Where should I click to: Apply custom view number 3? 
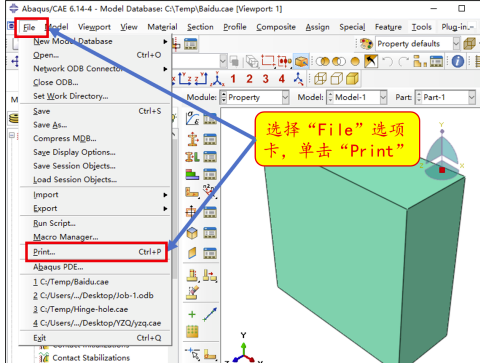tap(265, 79)
